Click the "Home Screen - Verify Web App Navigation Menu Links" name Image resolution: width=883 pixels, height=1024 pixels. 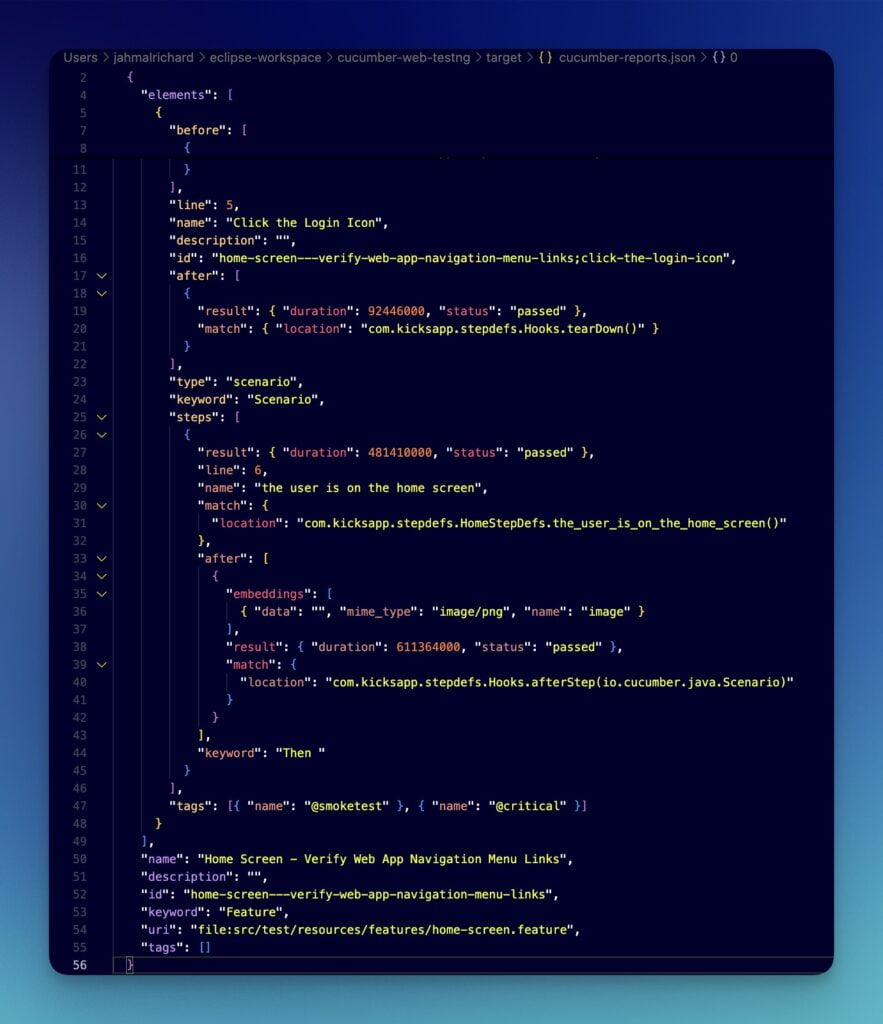click(382, 859)
